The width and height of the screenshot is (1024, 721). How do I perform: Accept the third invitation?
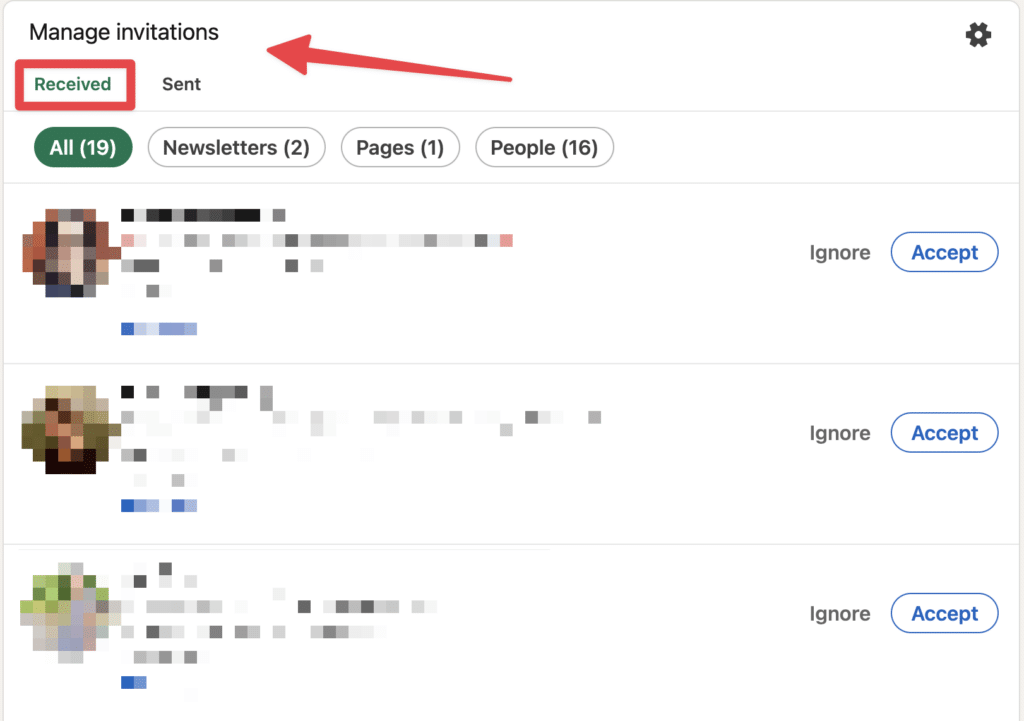click(x=944, y=613)
